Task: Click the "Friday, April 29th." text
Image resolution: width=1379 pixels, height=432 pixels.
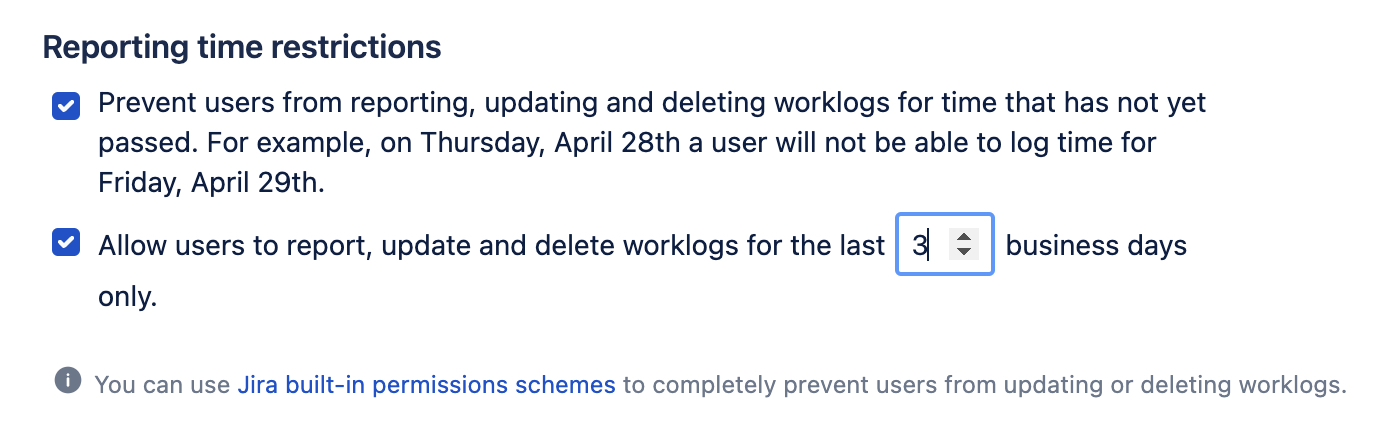Action: pos(211,183)
